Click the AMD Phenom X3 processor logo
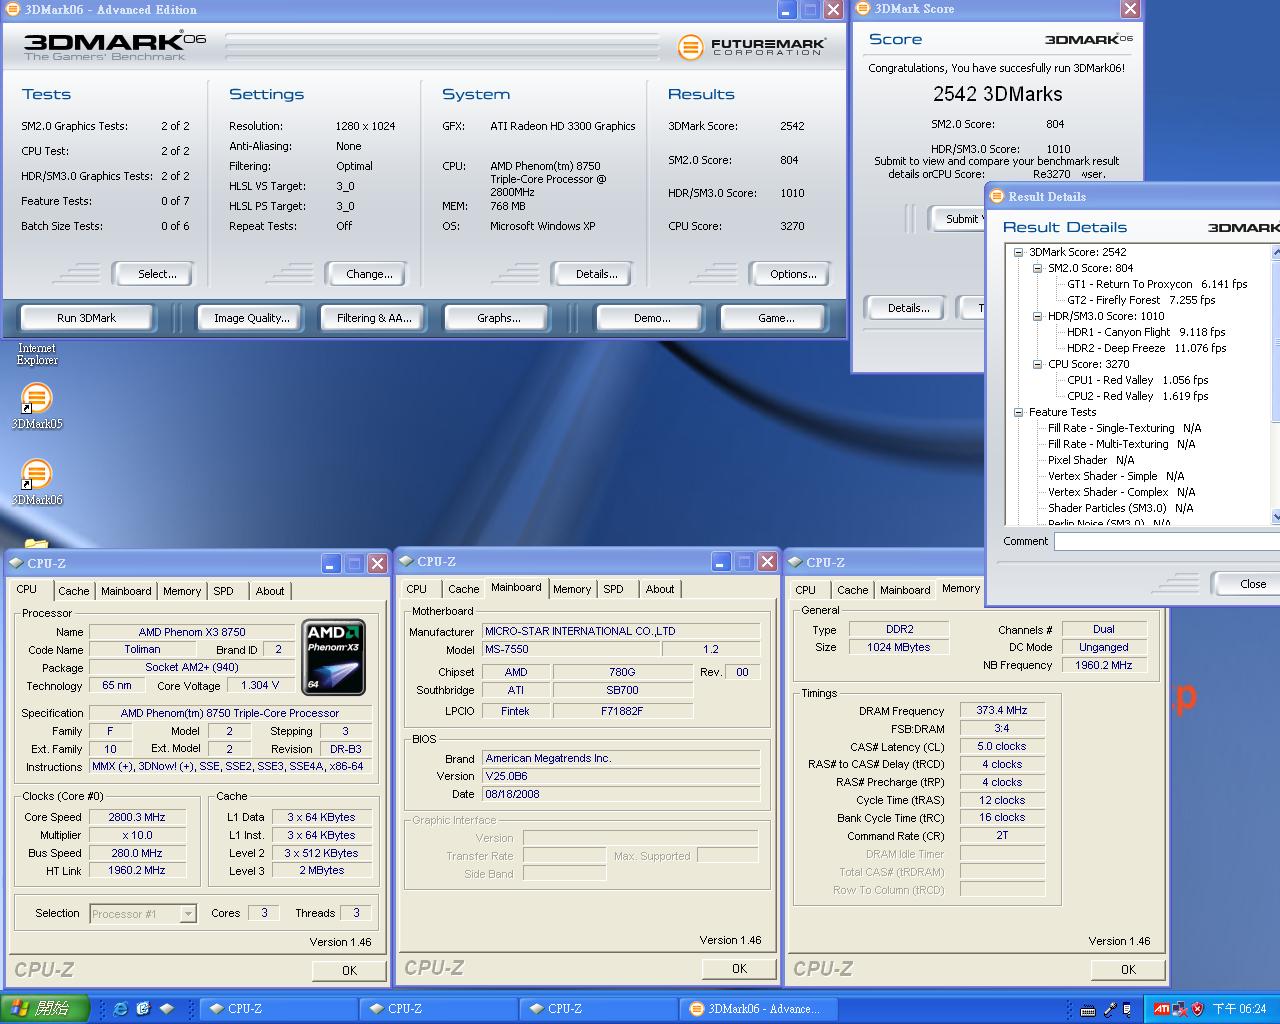 333,657
